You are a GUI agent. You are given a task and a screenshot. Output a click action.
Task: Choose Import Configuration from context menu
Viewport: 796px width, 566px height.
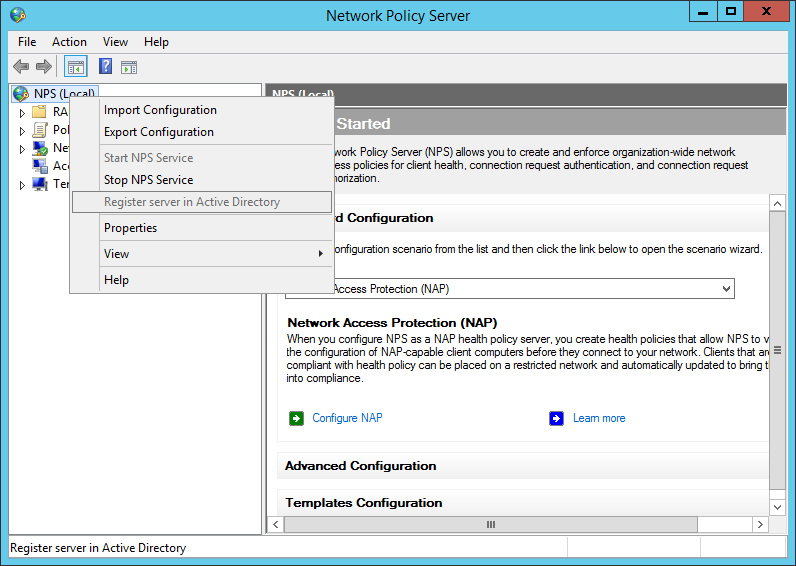[x=202, y=110]
